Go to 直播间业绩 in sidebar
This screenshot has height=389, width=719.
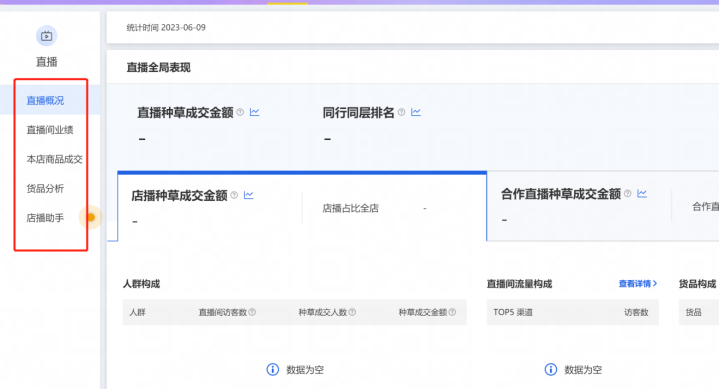[x=50, y=130]
